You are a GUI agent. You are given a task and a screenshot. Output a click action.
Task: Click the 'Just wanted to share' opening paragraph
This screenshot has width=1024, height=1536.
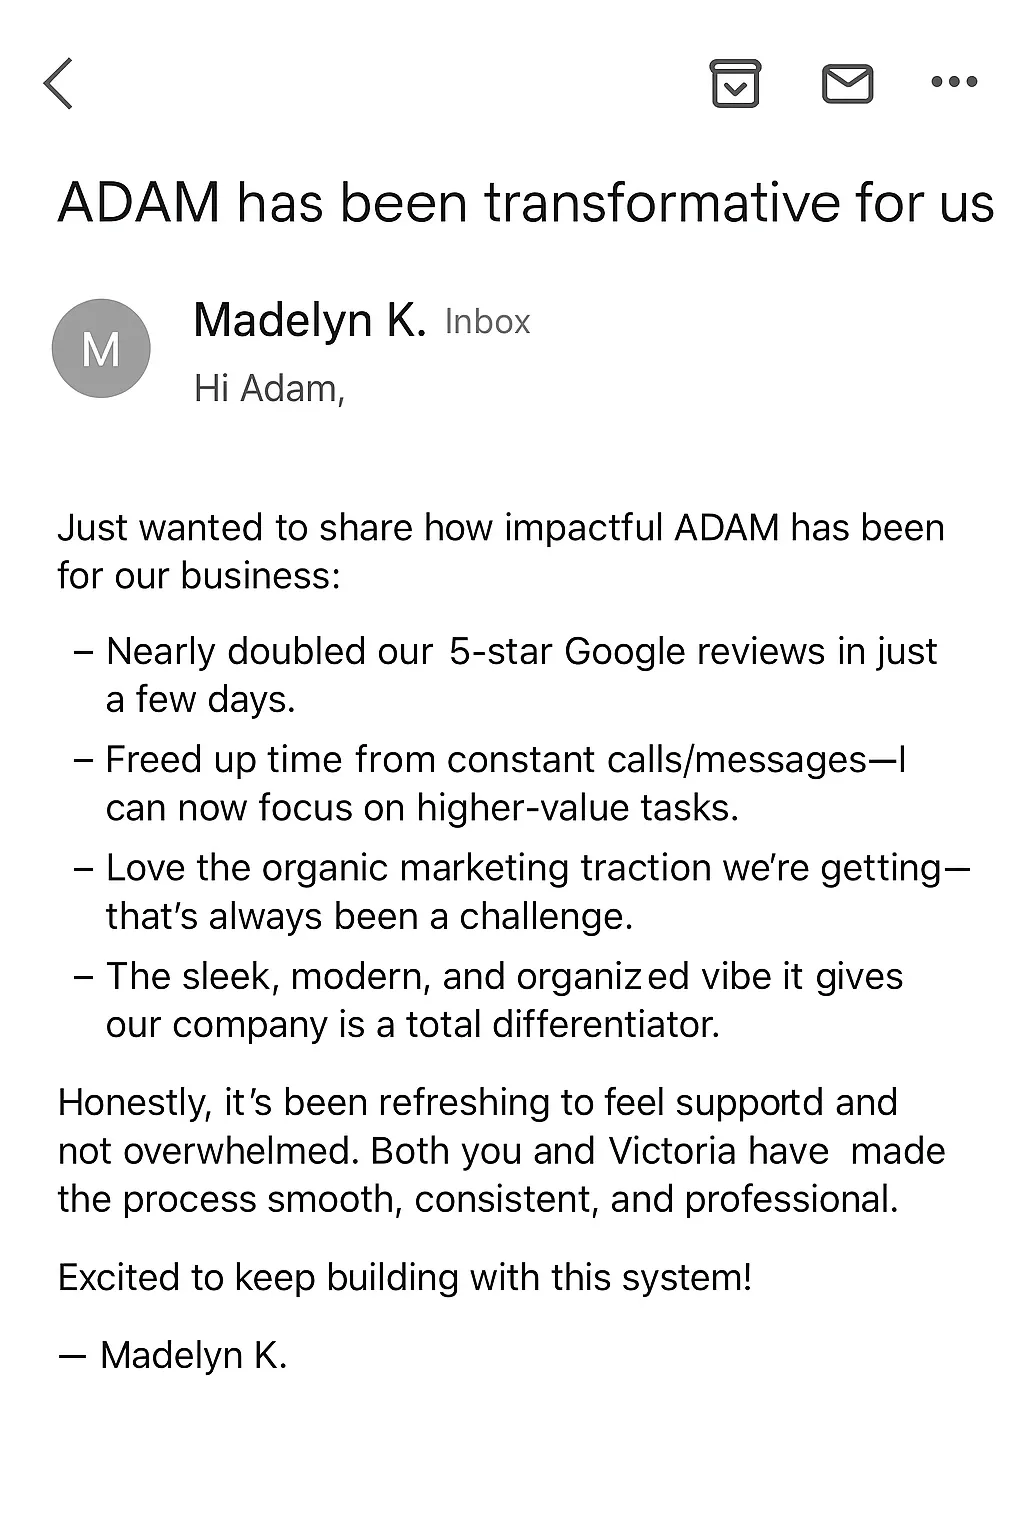tap(501, 551)
